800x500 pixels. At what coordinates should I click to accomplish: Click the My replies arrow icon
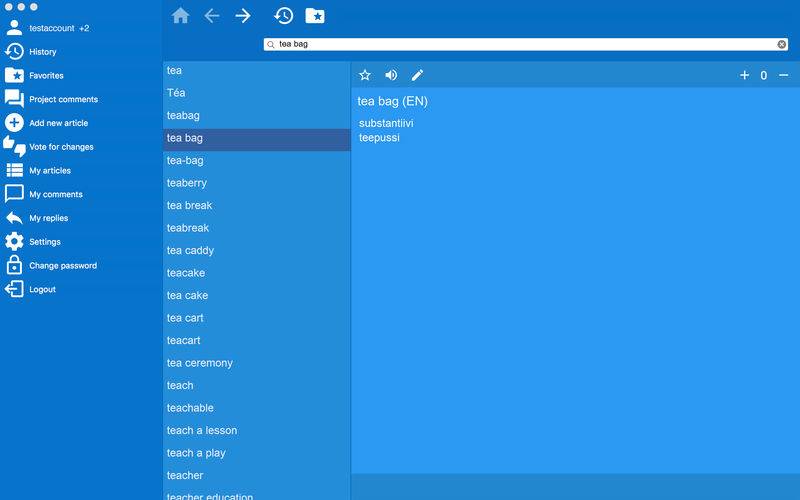click(14, 218)
